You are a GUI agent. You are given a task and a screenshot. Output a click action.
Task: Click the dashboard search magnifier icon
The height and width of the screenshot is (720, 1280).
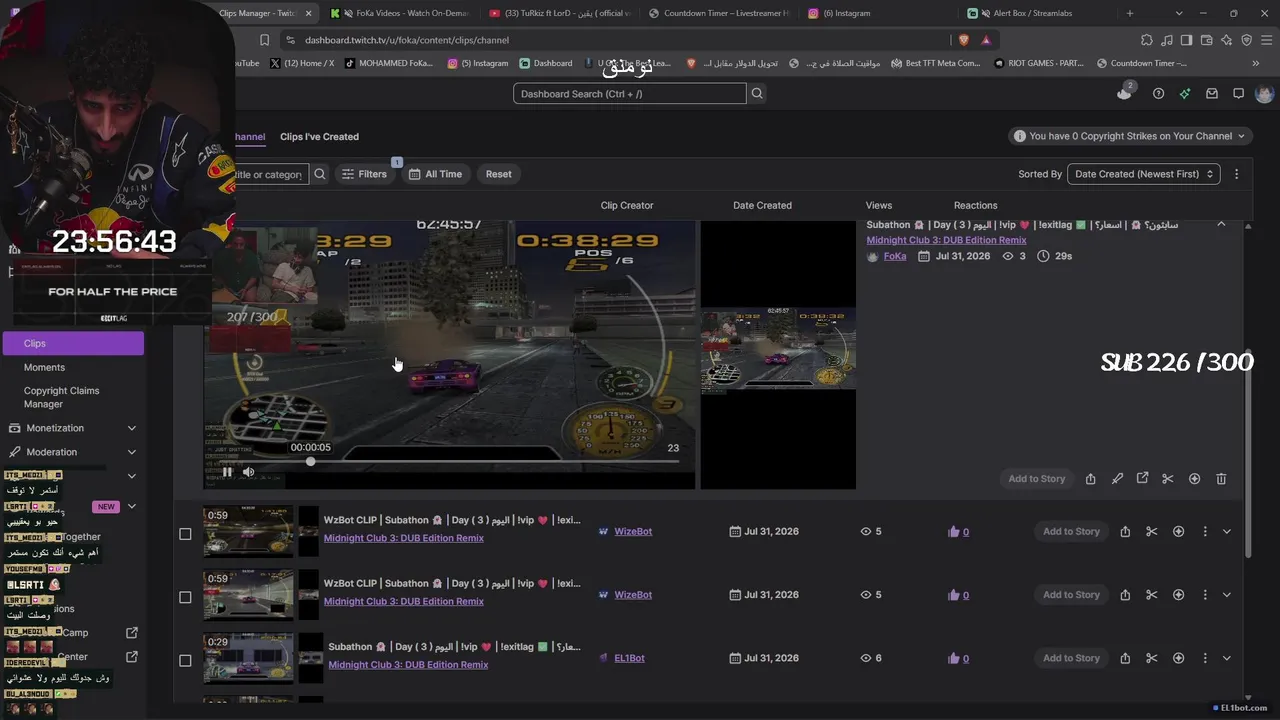[757, 93]
